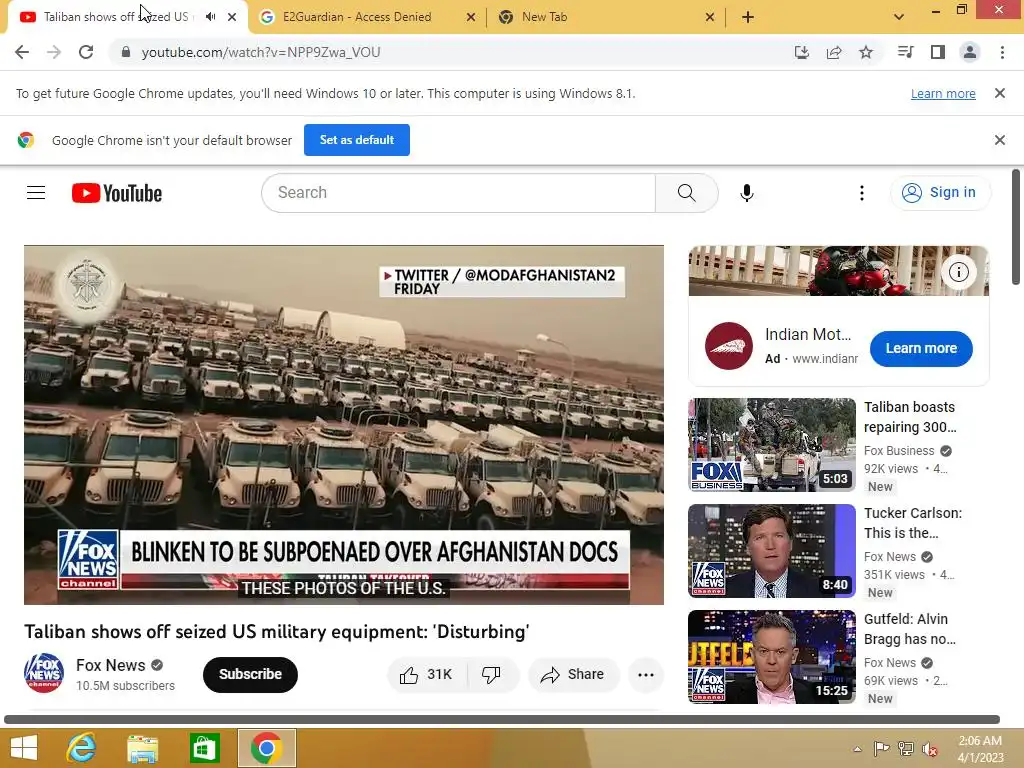This screenshot has width=1024, height=768.
Task: Open Chrome's three-dot menu
Action: tap(1002, 52)
